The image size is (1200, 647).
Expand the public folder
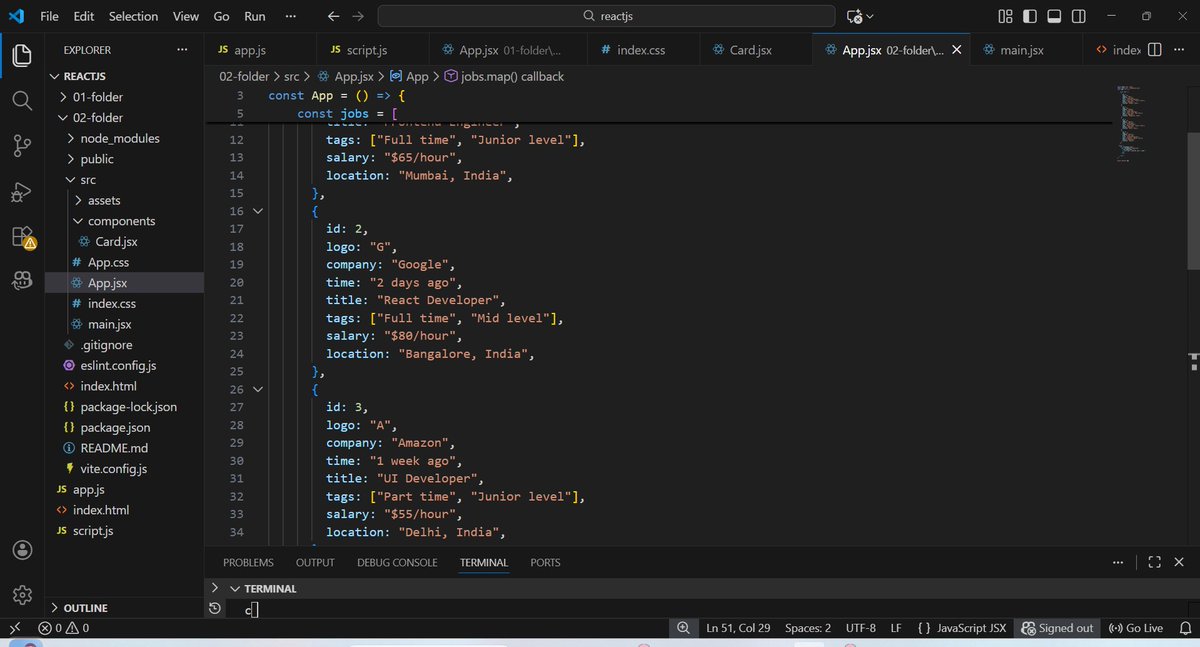[72, 159]
